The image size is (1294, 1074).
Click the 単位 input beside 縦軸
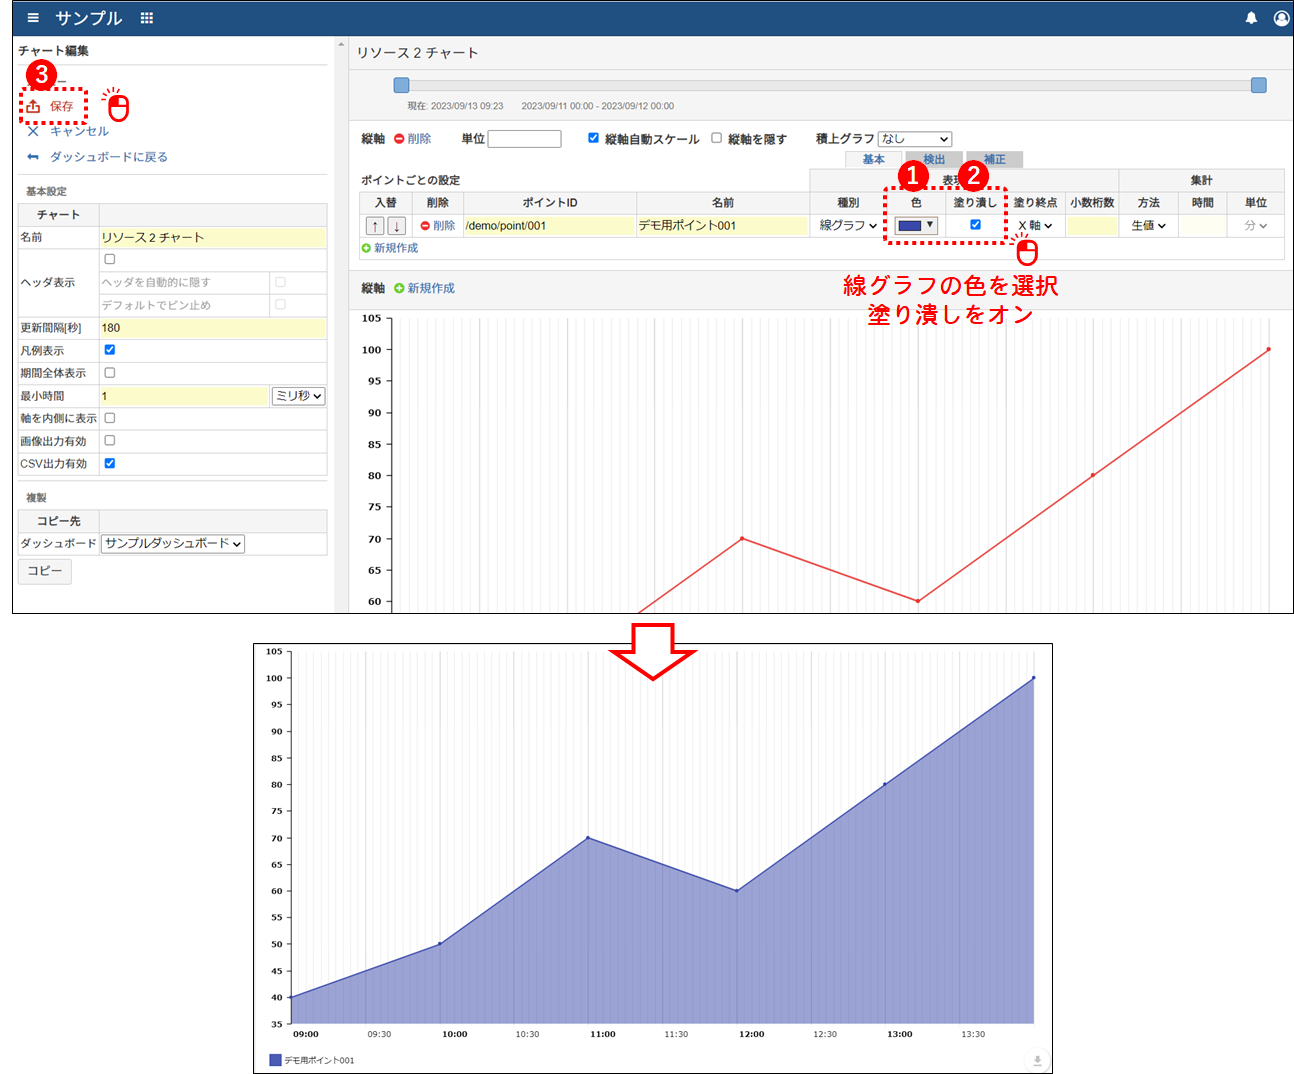coord(525,139)
